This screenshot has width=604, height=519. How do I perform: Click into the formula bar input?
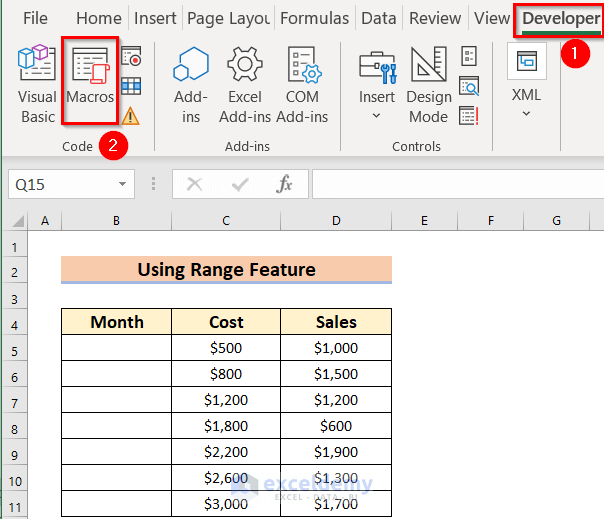click(x=458, y=184)
